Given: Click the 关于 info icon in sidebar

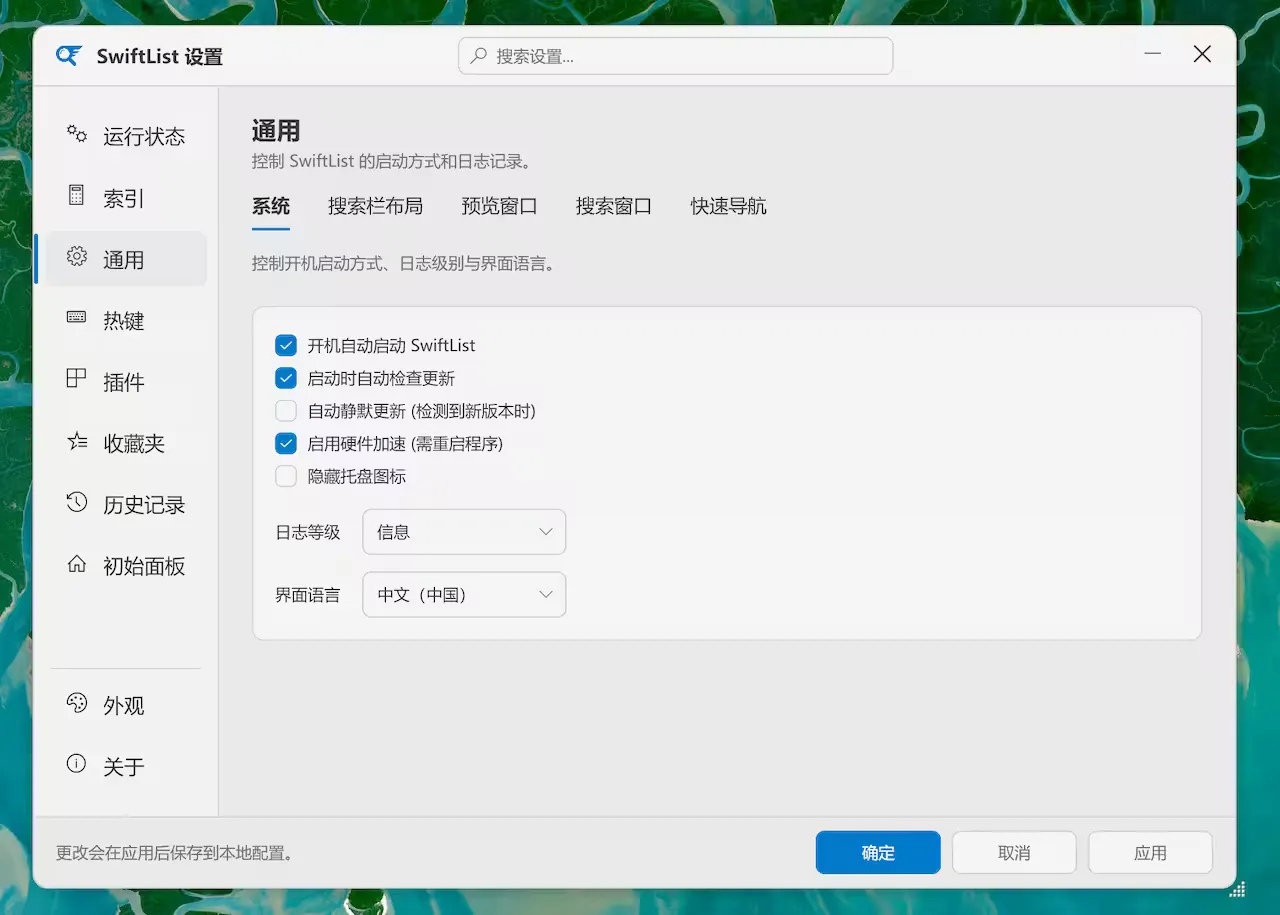Looking at the screenshot, I should click(77, 764).
